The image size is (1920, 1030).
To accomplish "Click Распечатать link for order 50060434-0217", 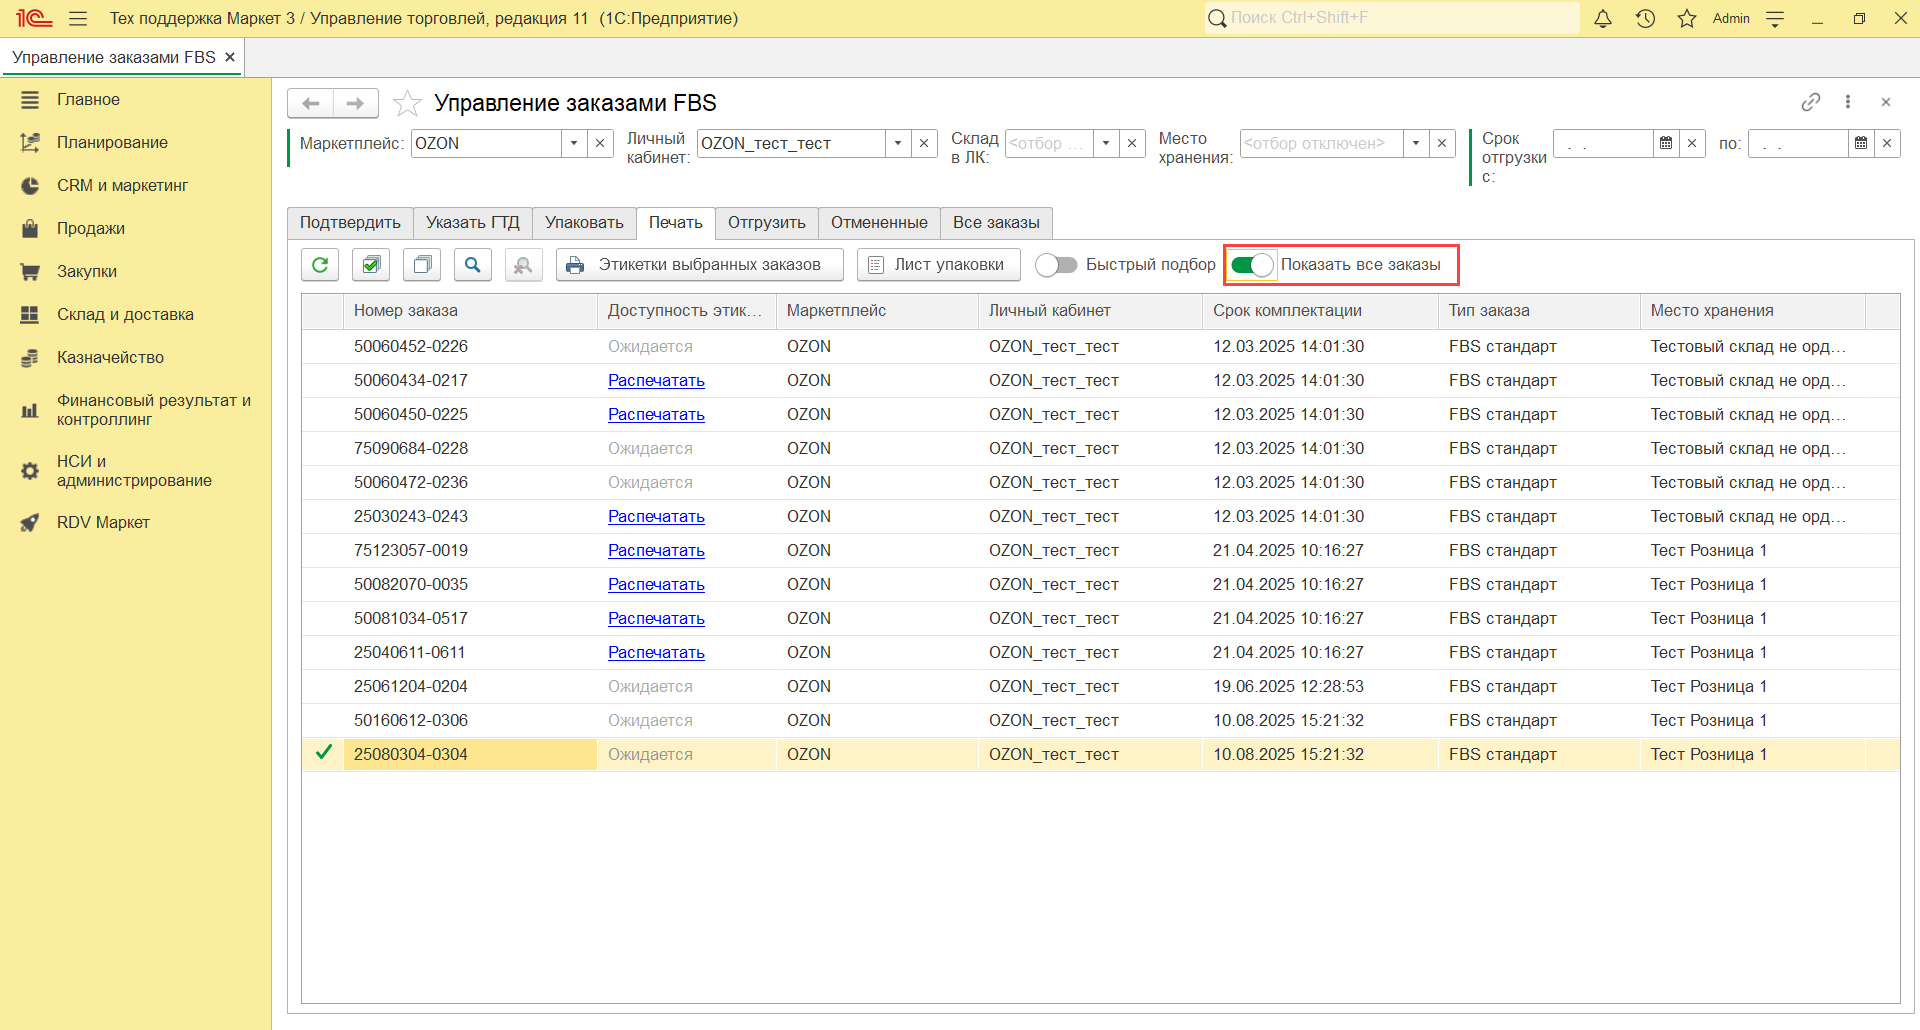I will (x=656, y=381).
